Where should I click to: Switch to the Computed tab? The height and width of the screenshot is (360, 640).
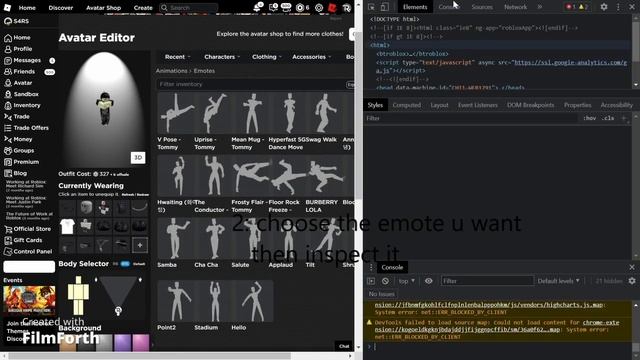(407, 105)
